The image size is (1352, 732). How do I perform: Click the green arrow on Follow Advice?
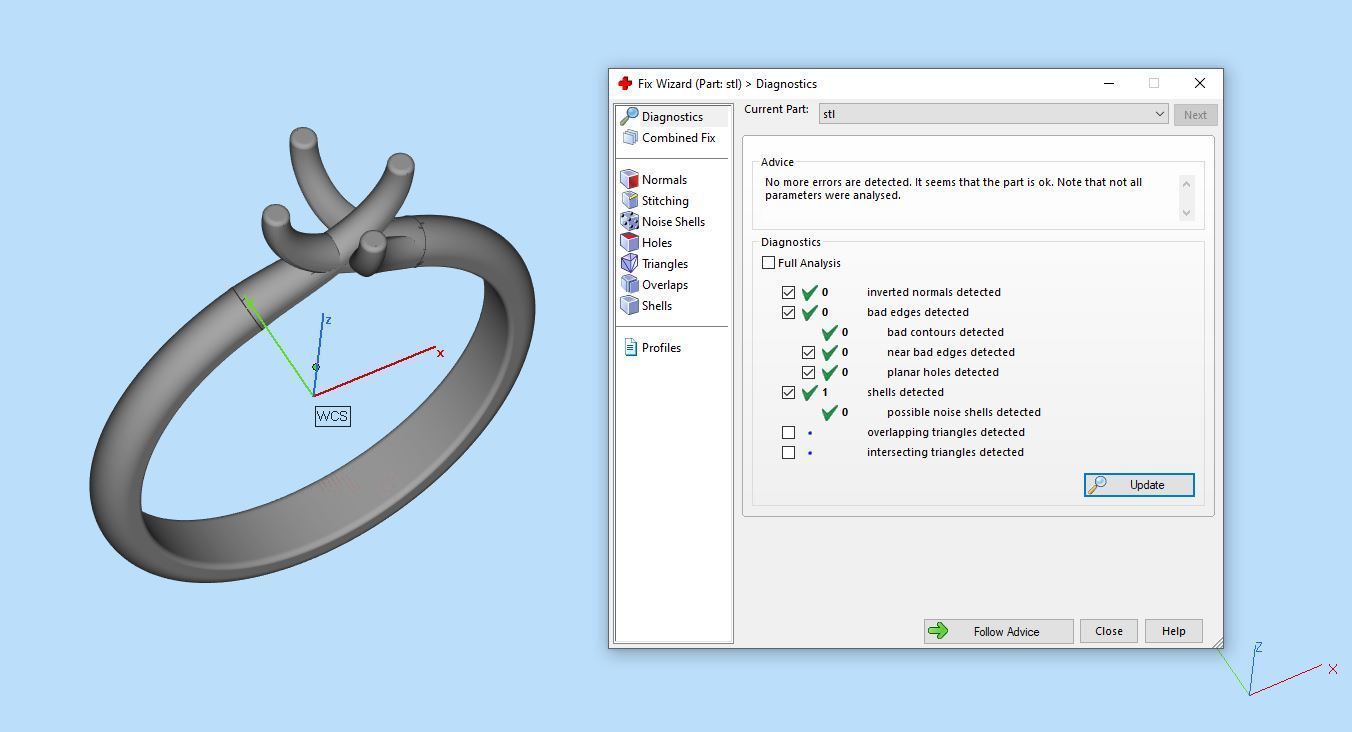pos(938,631)
